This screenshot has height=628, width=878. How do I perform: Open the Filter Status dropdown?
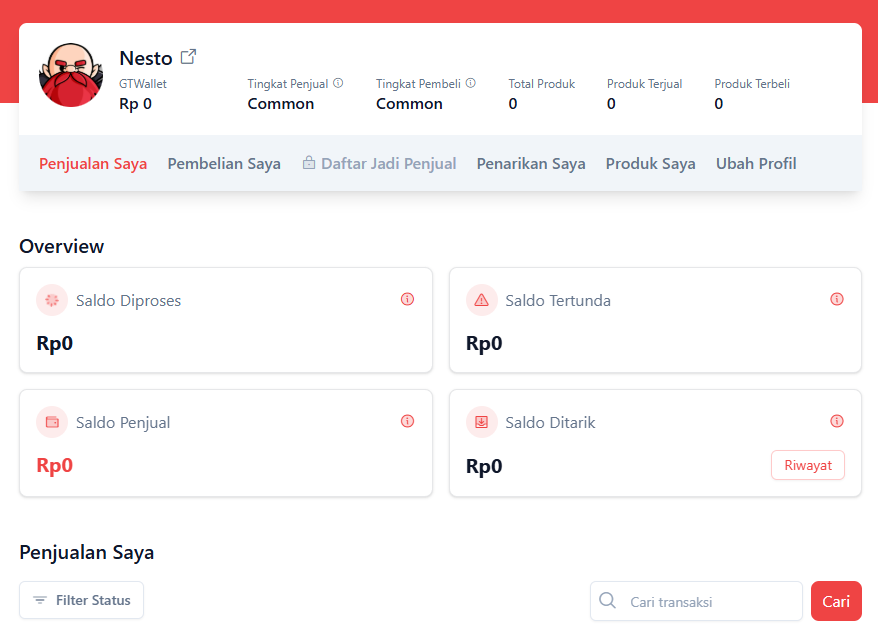(x=82, y=600)
